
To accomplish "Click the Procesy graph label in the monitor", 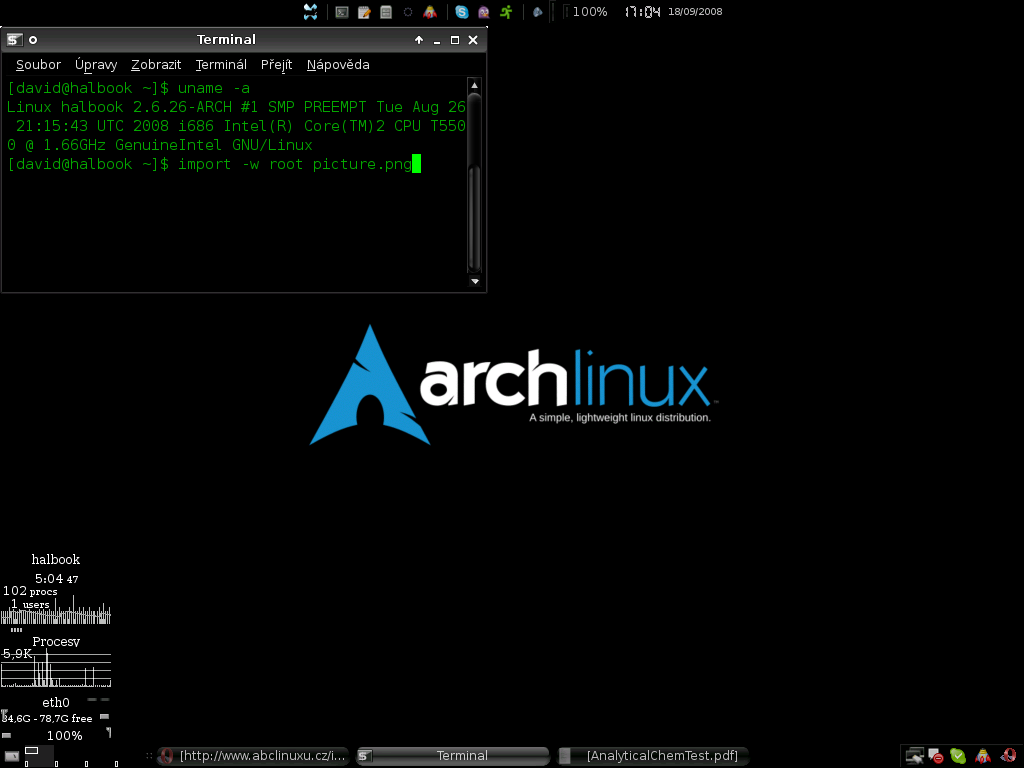I will [56, 642].
